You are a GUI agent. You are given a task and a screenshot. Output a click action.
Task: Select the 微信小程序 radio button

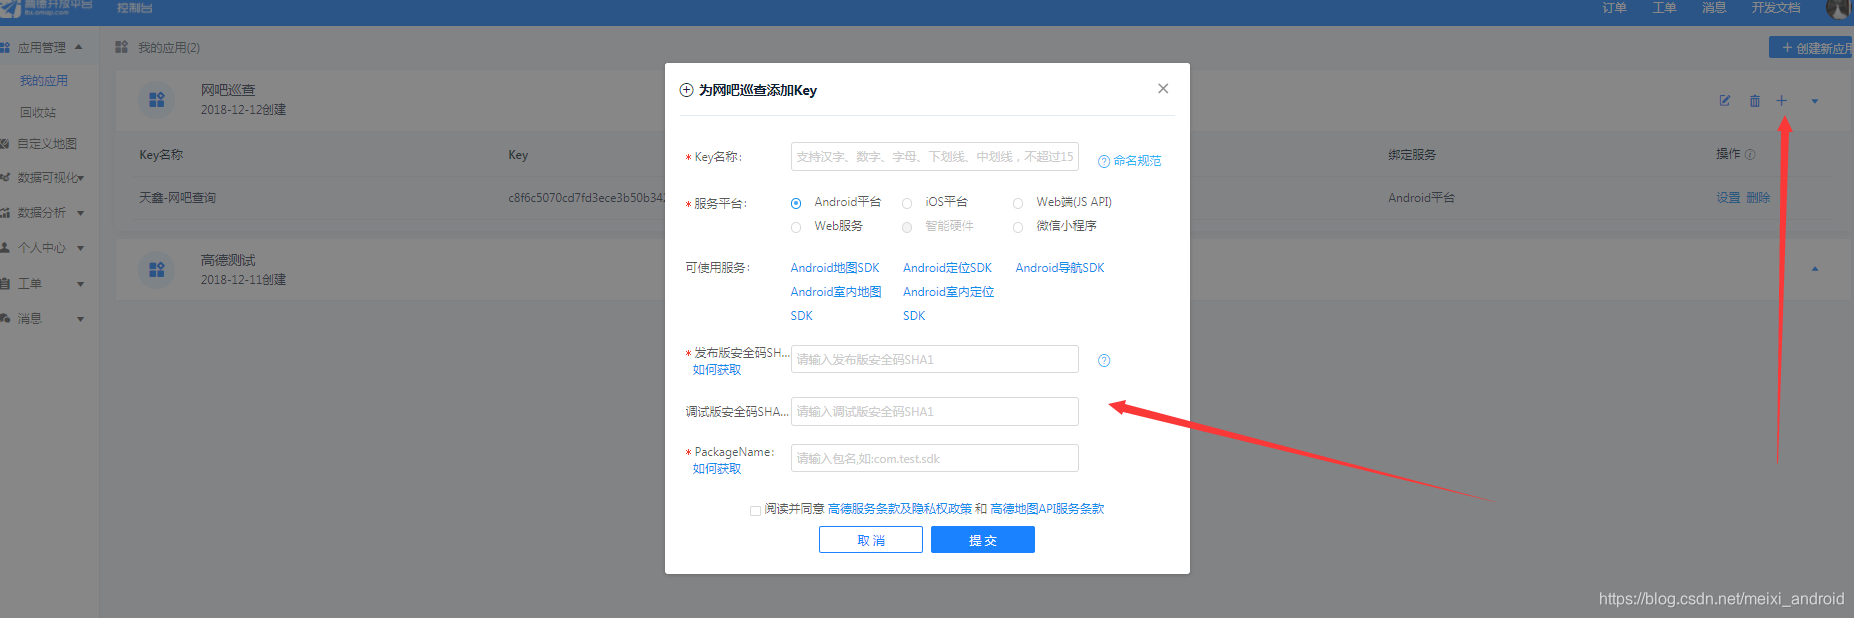1018,227
